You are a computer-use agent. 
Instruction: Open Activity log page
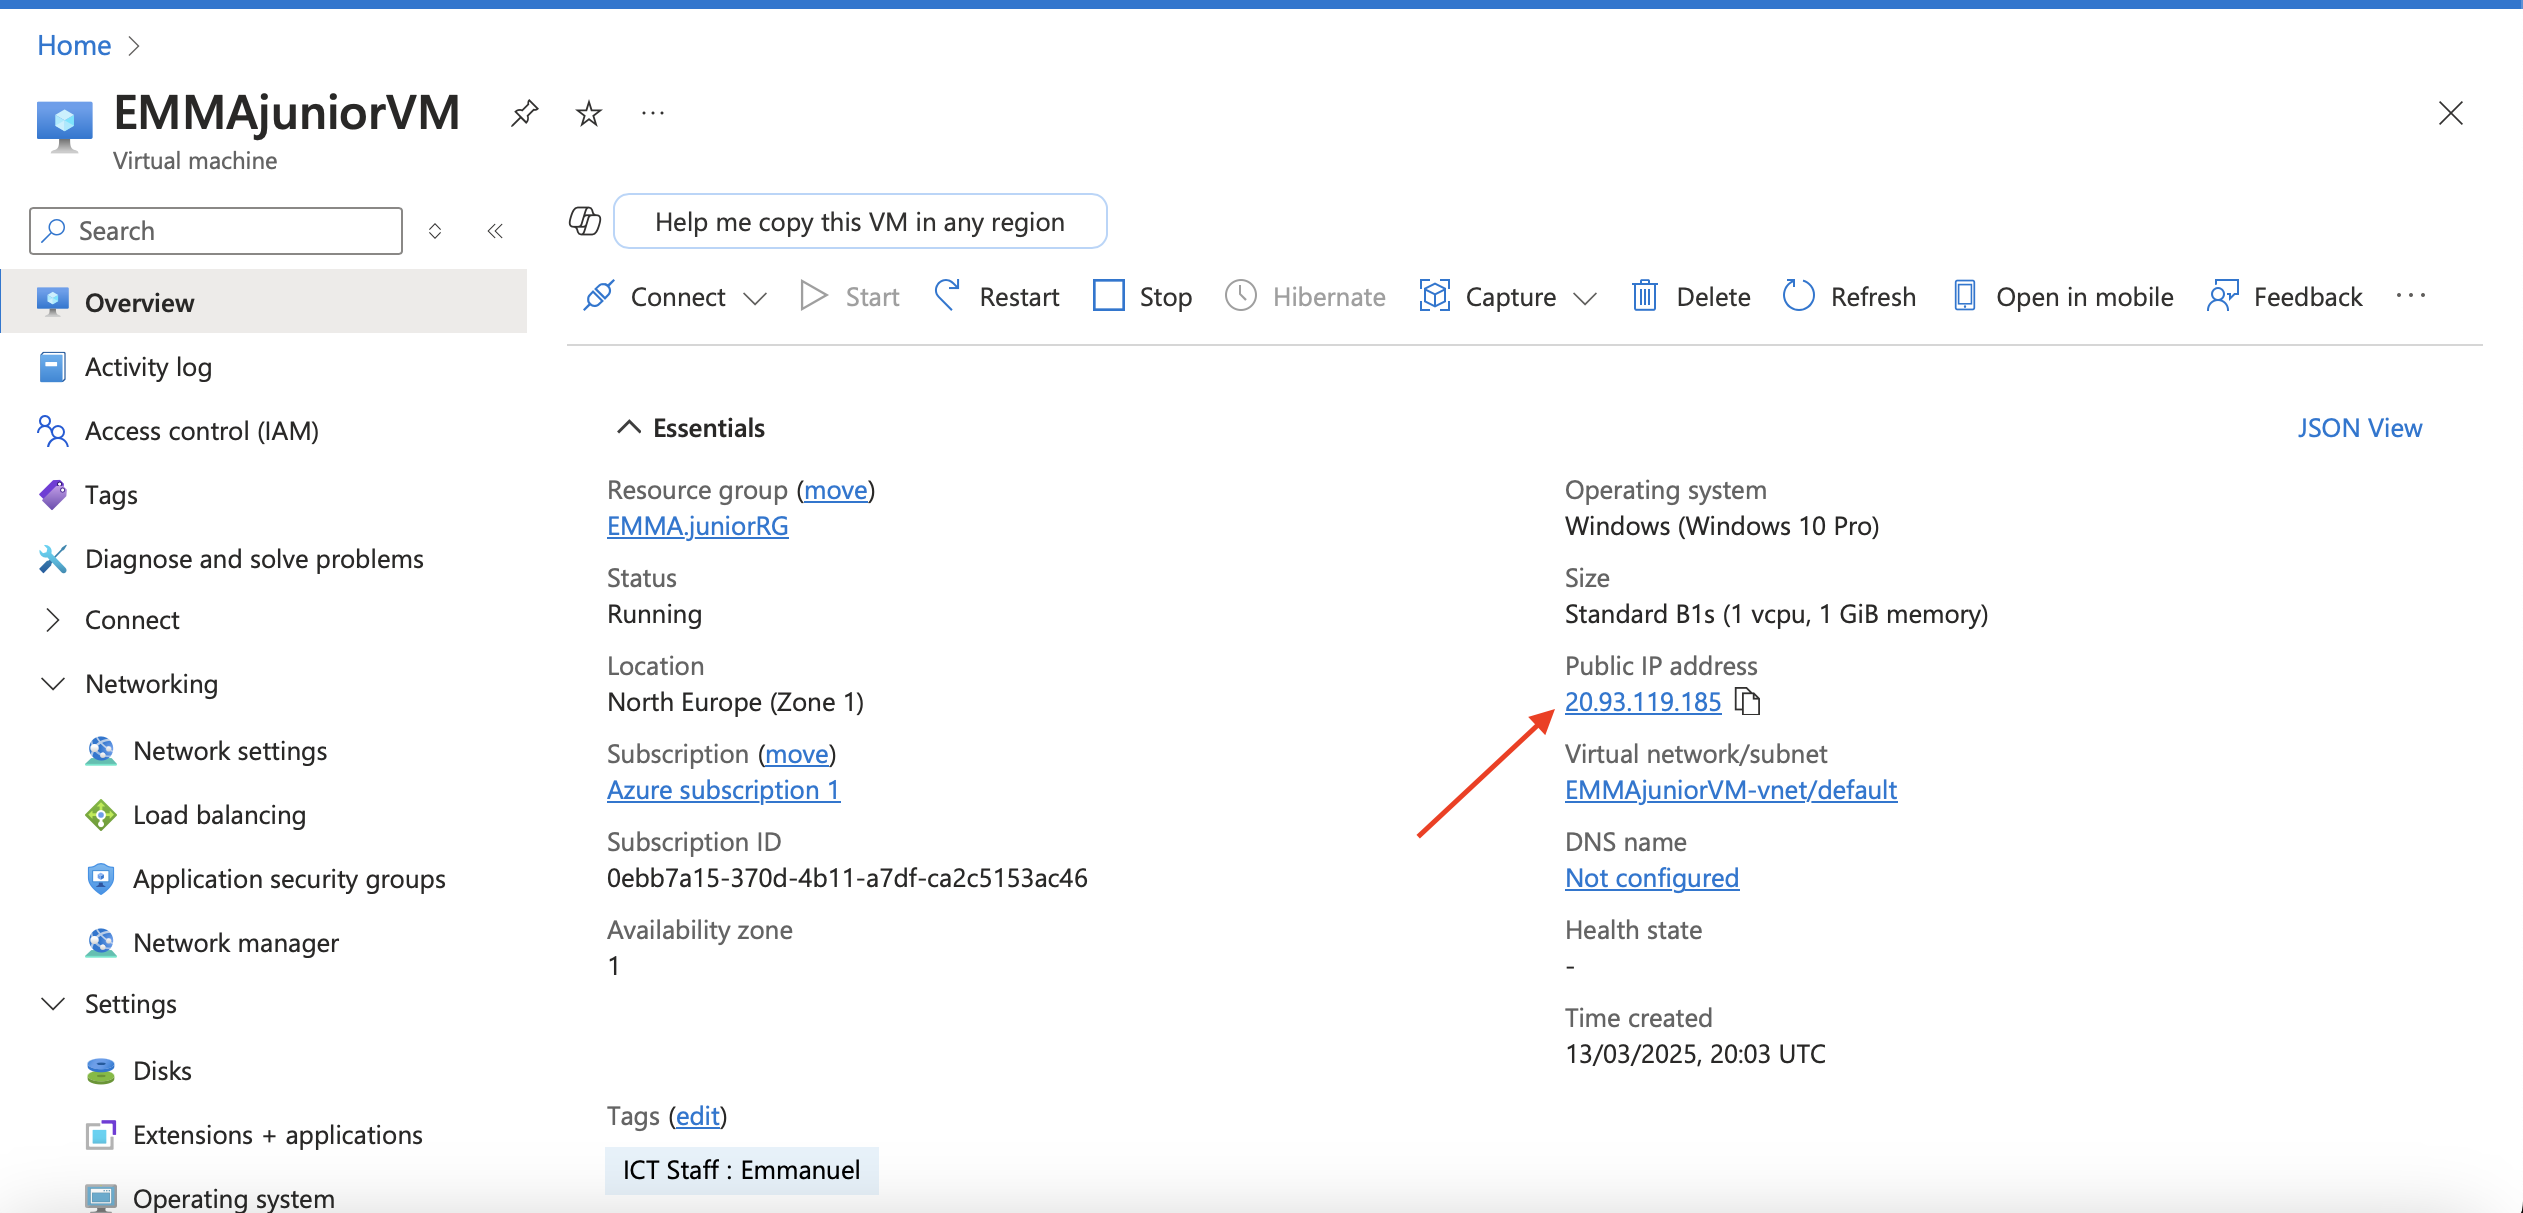tap(148, 367)
